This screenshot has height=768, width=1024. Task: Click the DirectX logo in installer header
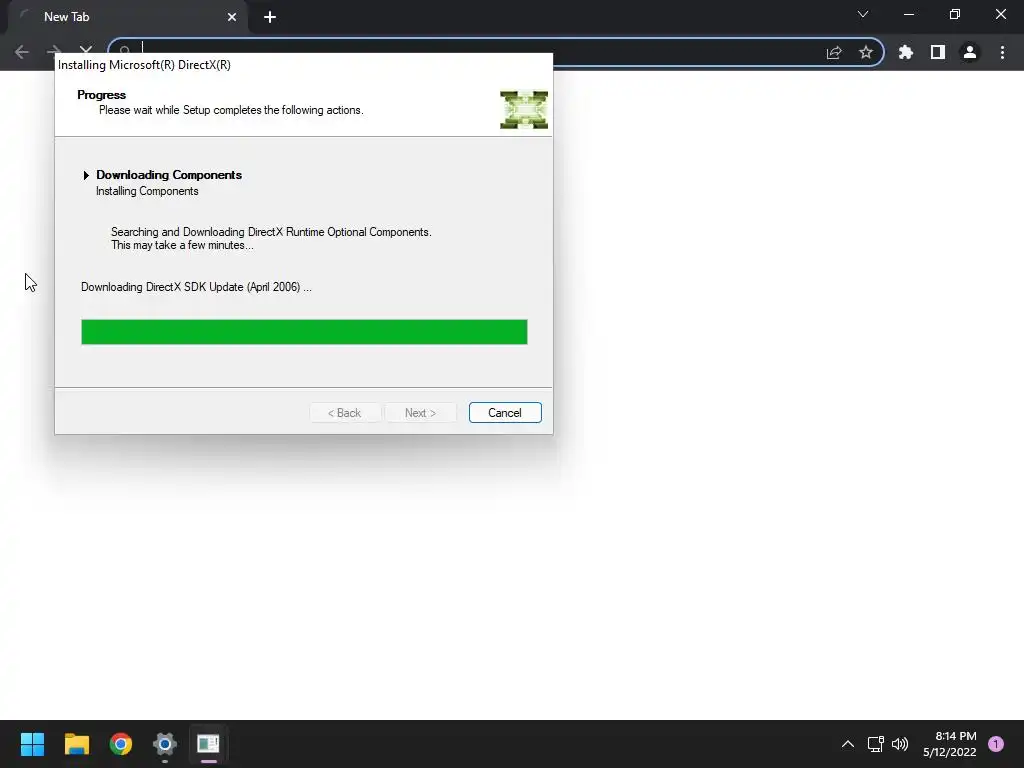tap(524, 110)
